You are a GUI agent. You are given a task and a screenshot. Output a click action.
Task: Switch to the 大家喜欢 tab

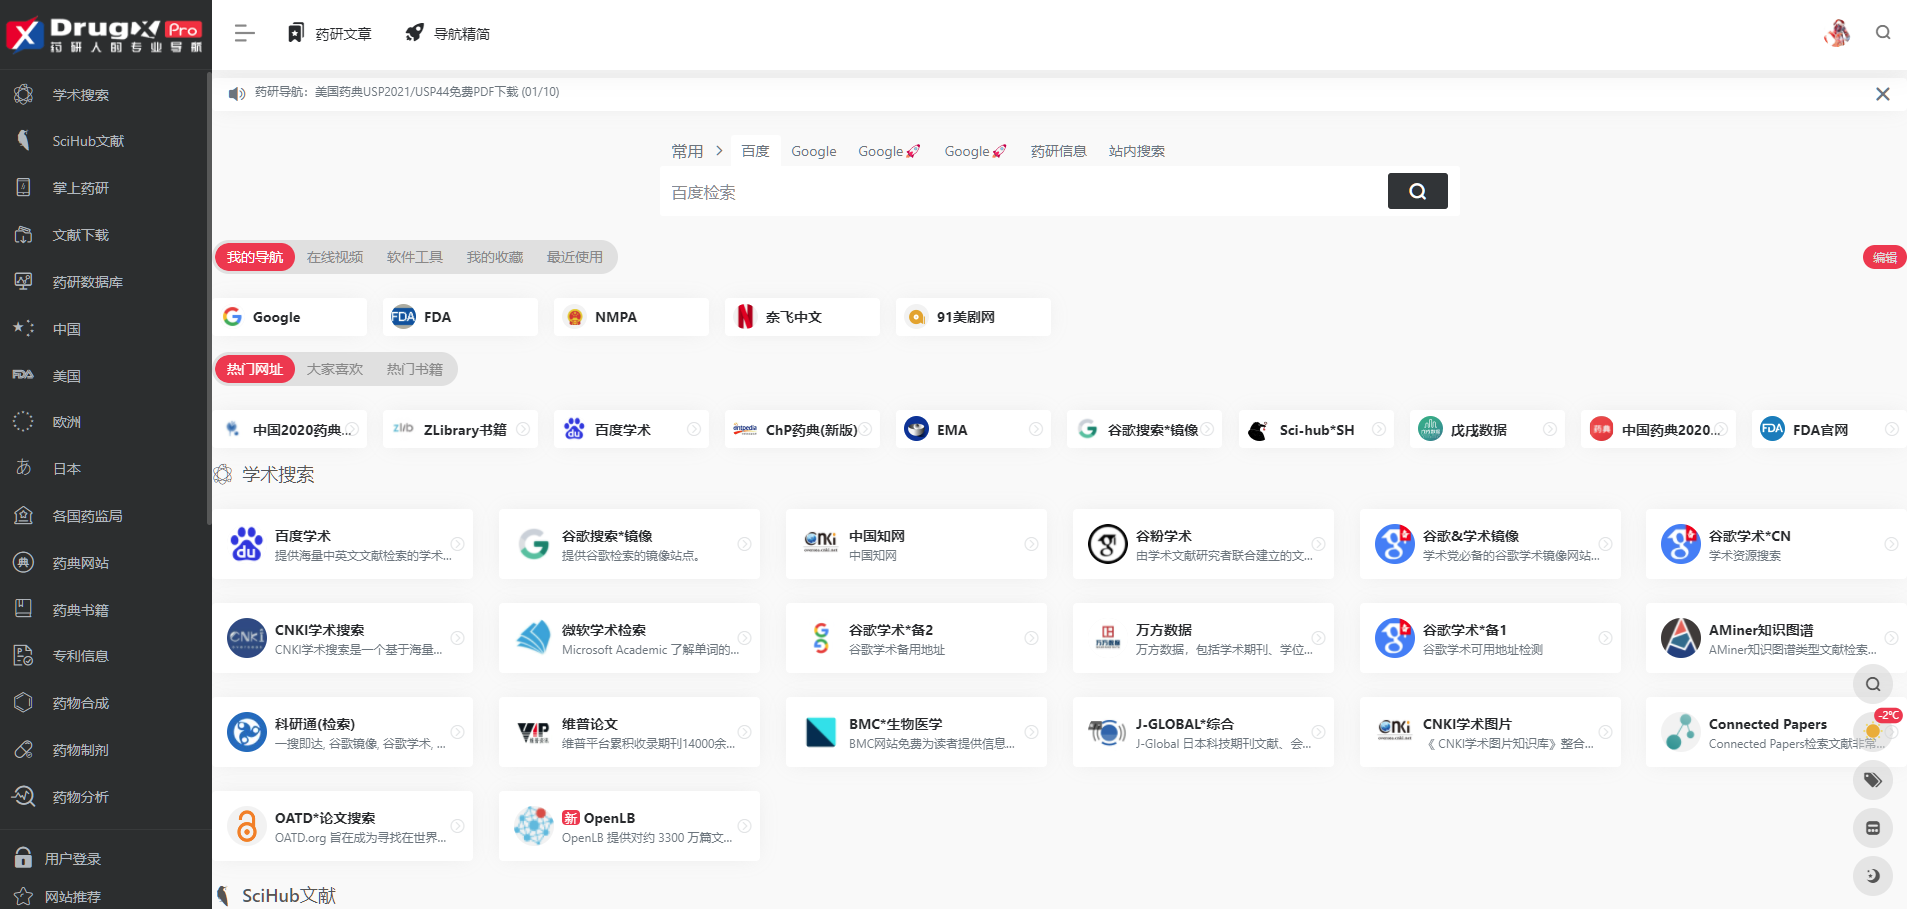point(335,369)
